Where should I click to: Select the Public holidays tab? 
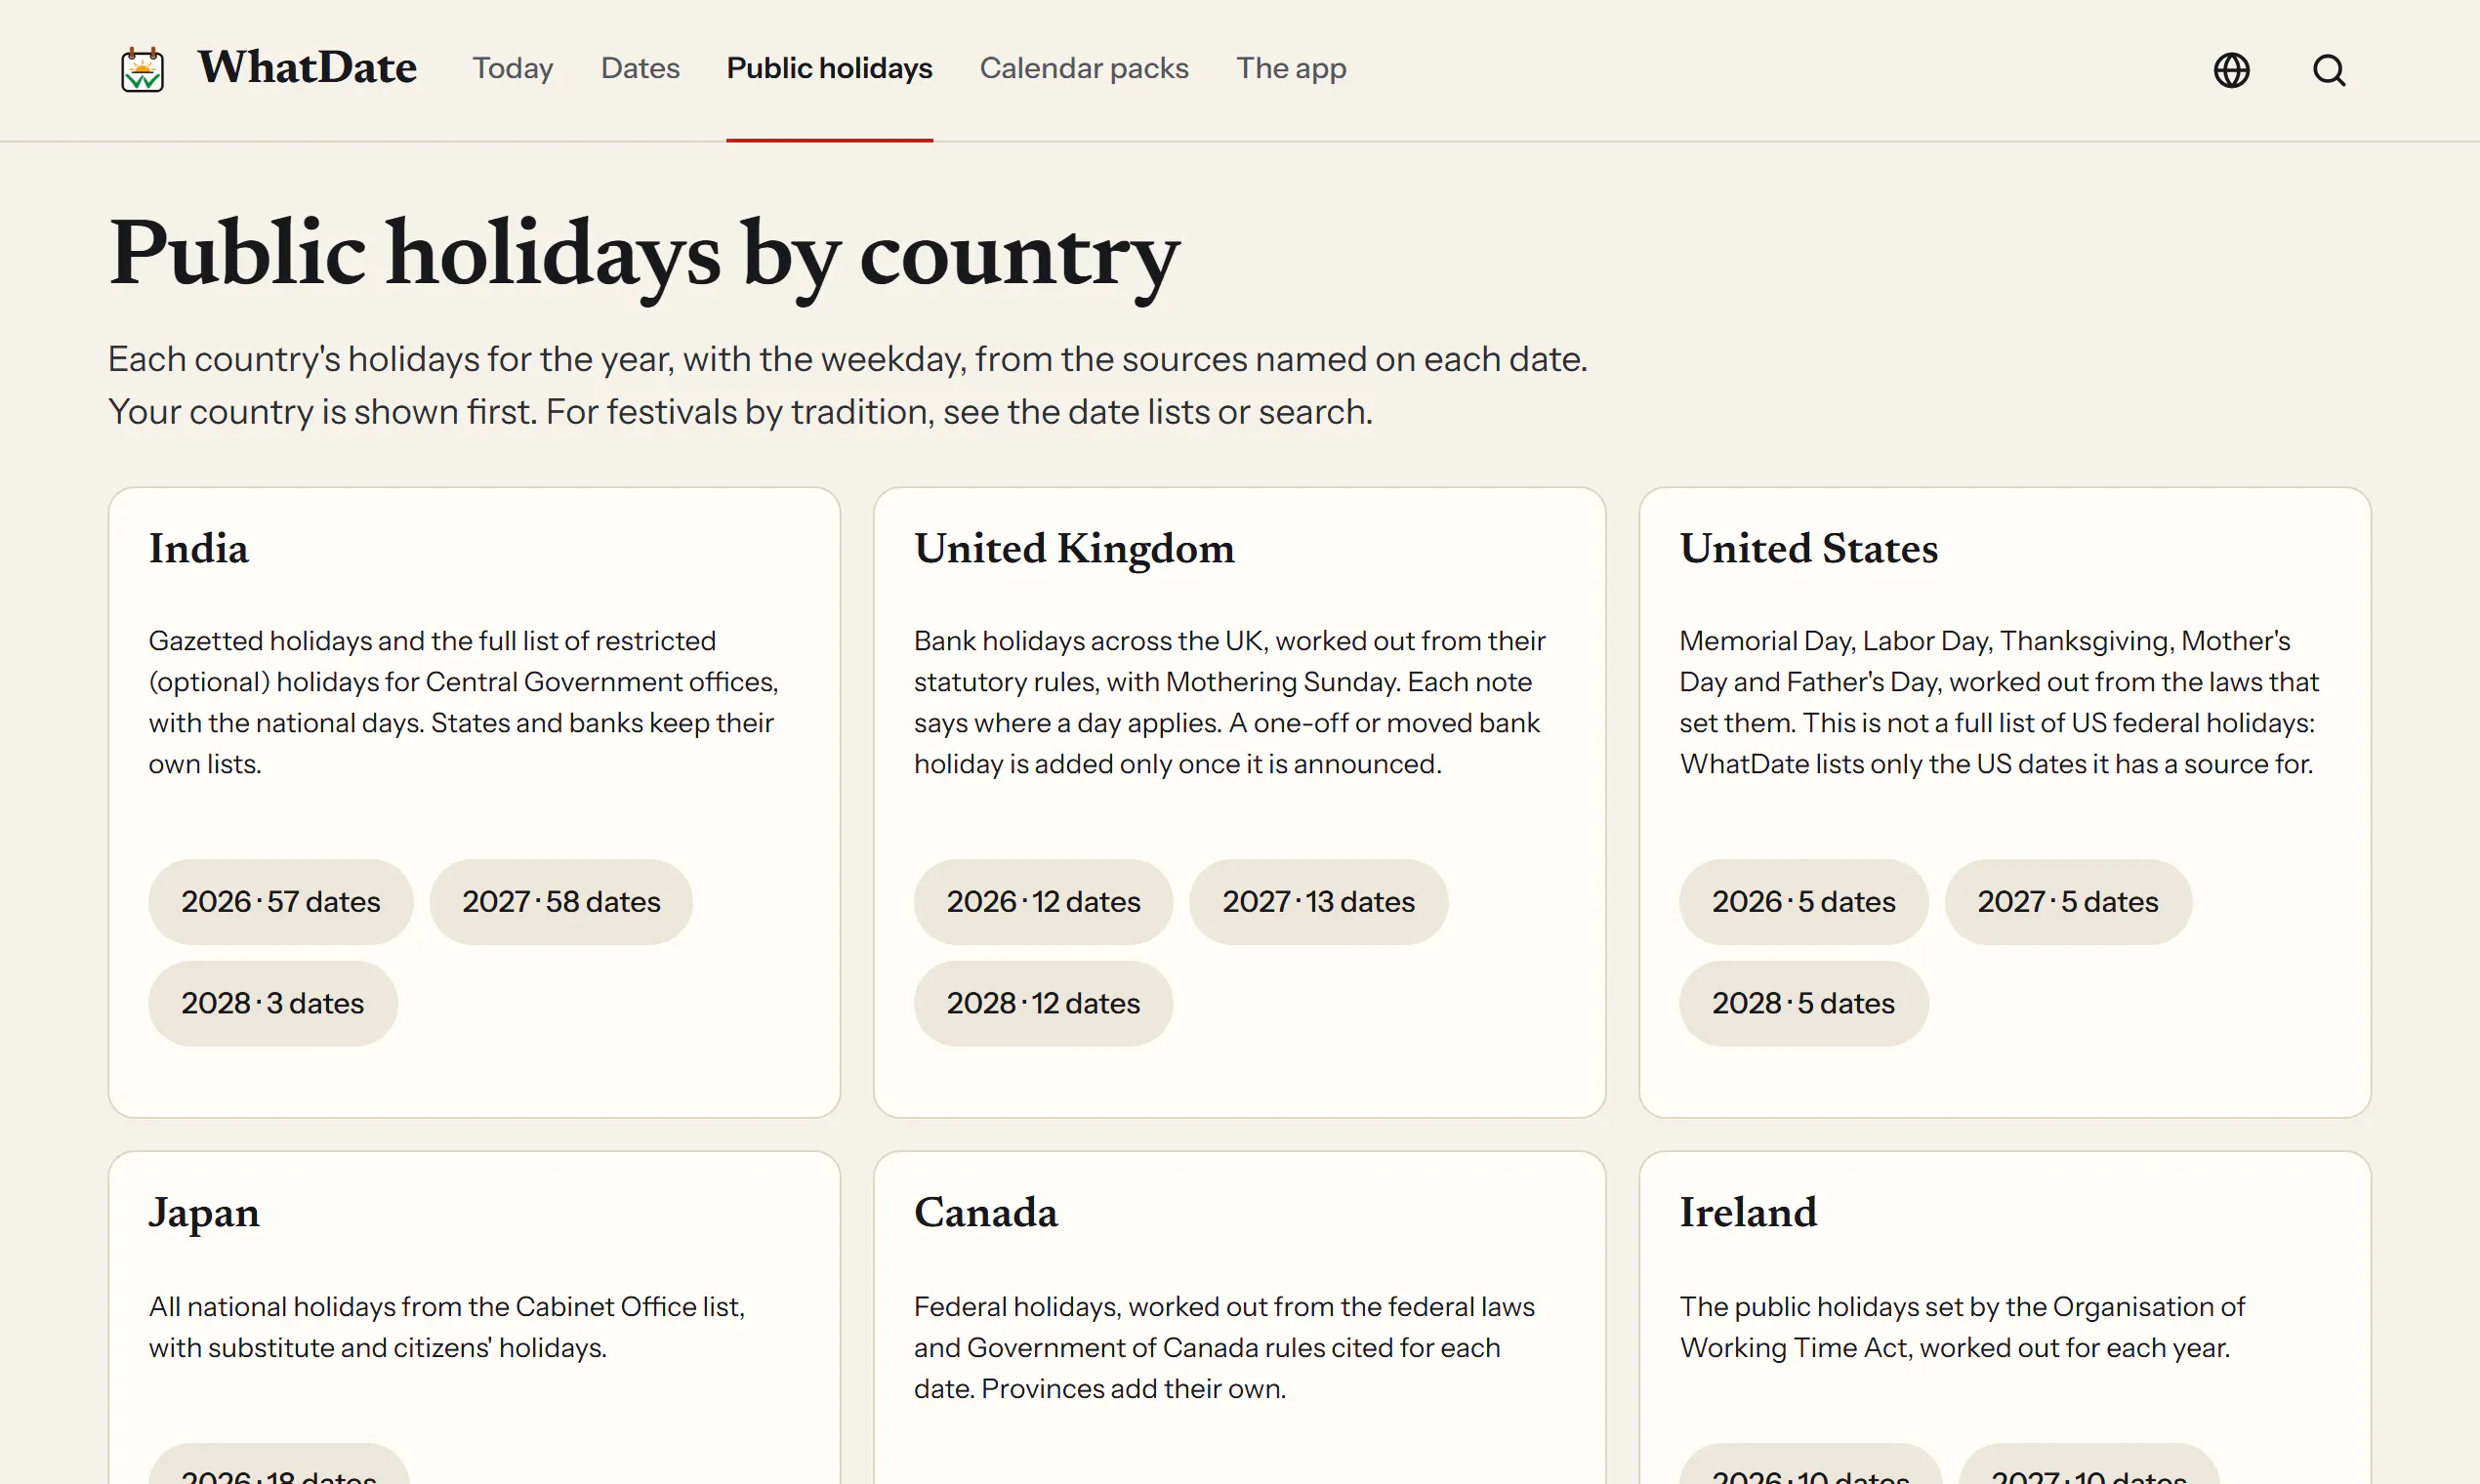tap(829, 68)
